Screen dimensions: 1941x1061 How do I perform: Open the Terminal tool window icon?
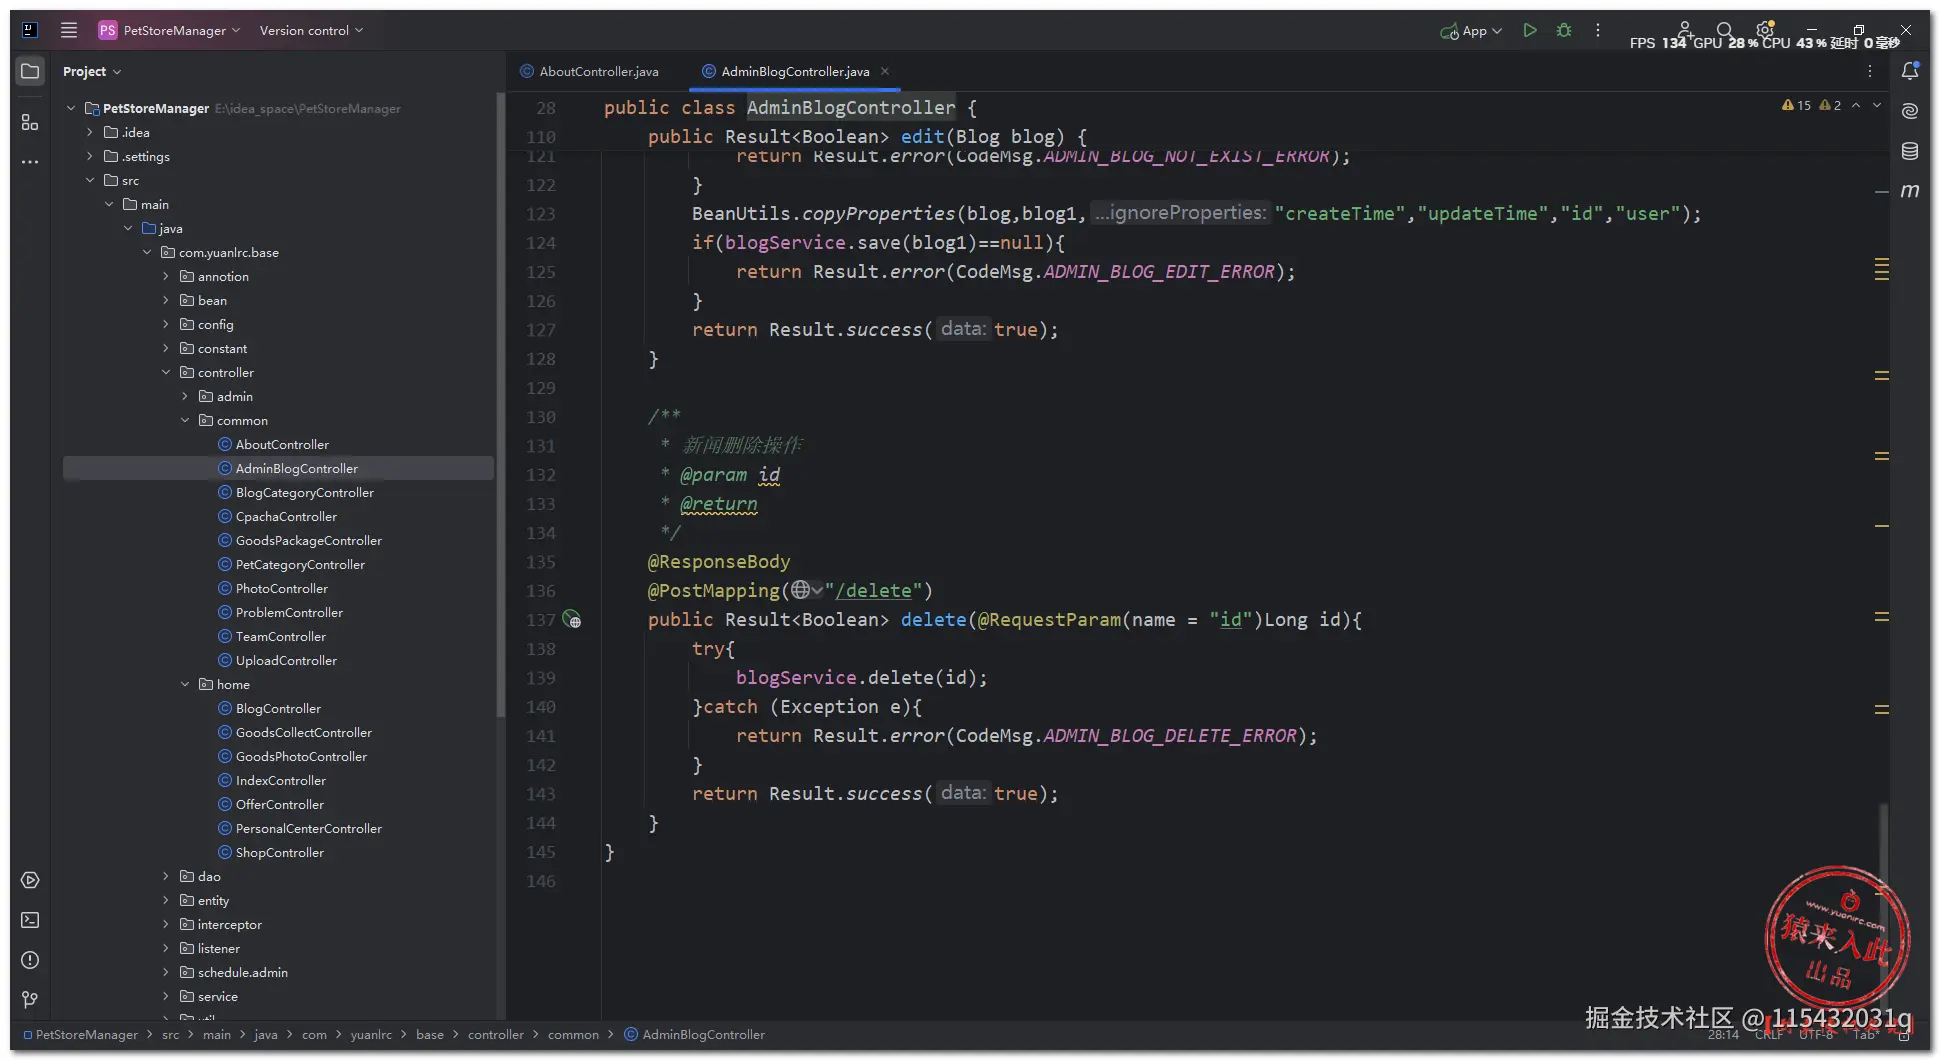(x=30, y=920)
